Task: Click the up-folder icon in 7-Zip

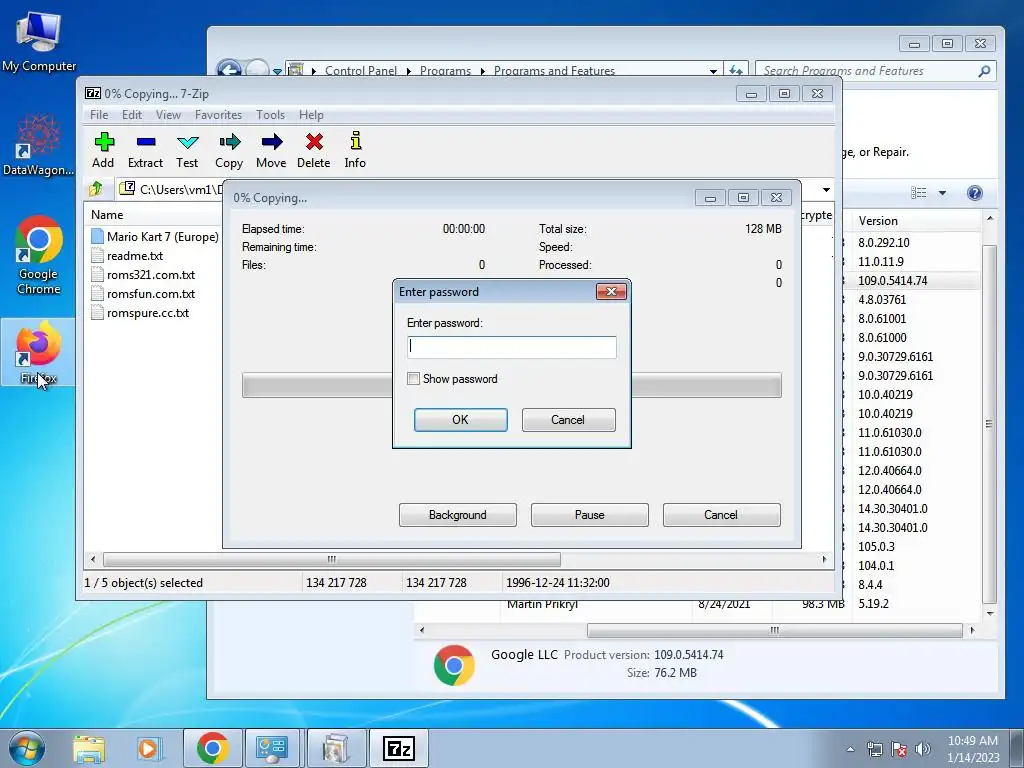Action: [x=96, y=189]
